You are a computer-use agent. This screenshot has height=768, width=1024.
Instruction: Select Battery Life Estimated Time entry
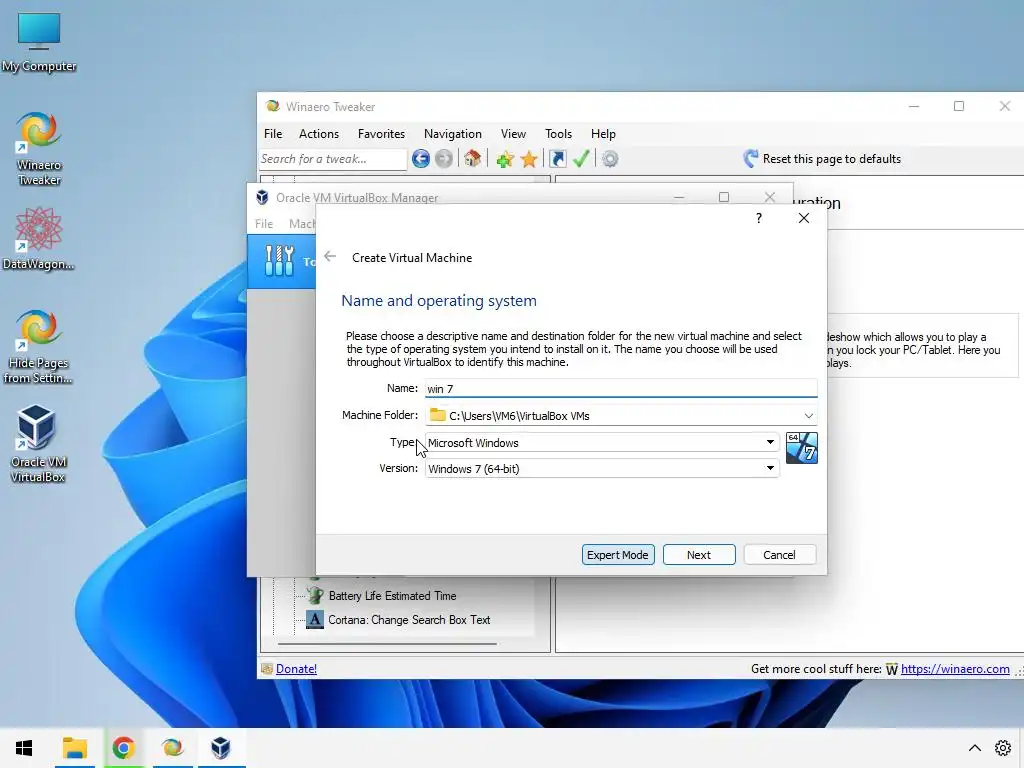(x=392, y=596)
